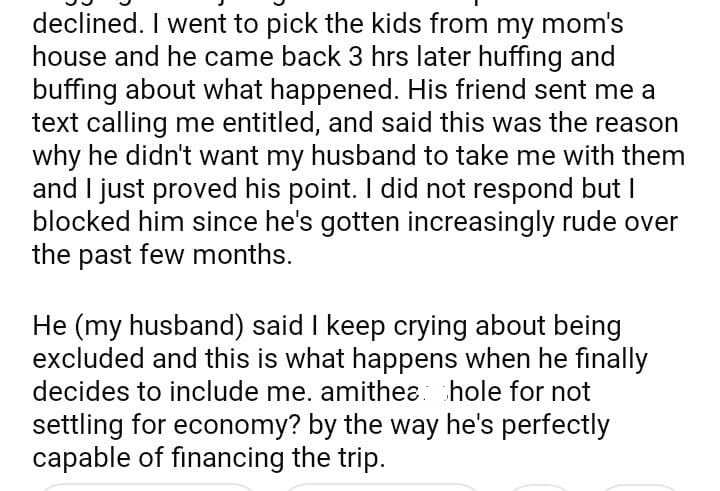Click the third small pill button below post
The image size is (720, 491).
click(540, 488)
